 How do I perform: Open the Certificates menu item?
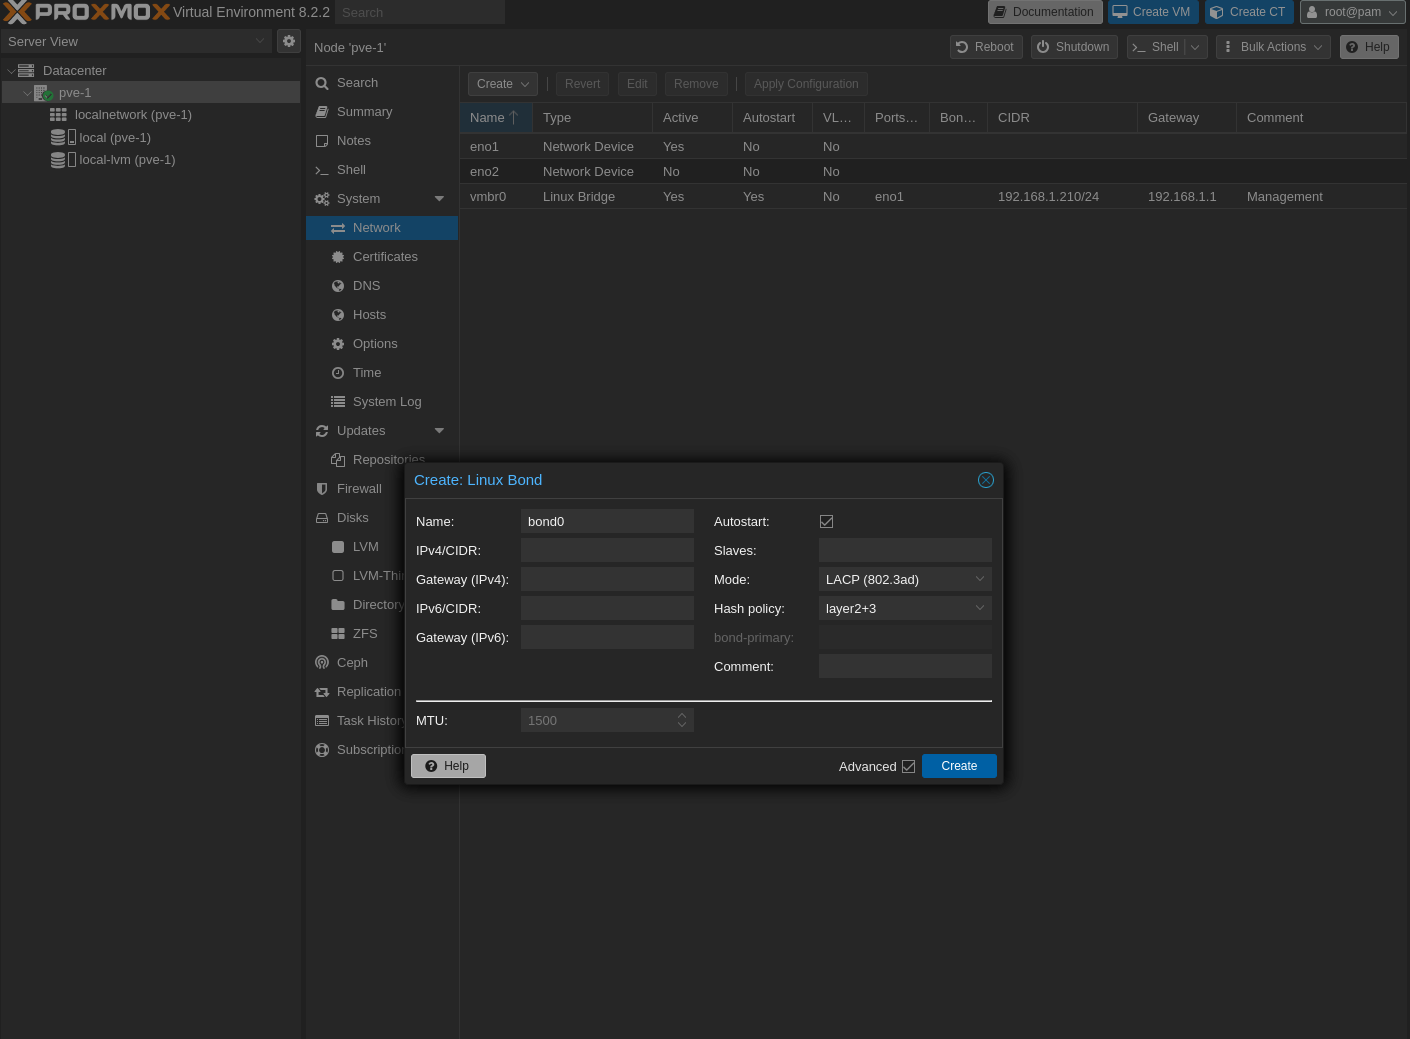point(385,257)
